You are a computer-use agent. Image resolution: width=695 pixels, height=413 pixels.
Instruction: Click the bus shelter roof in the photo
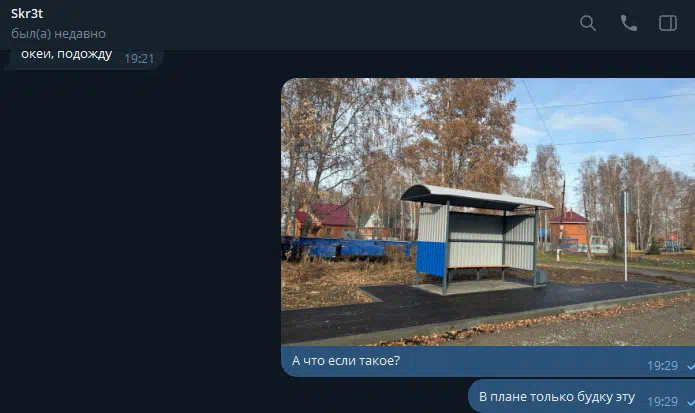coord(476,196)
